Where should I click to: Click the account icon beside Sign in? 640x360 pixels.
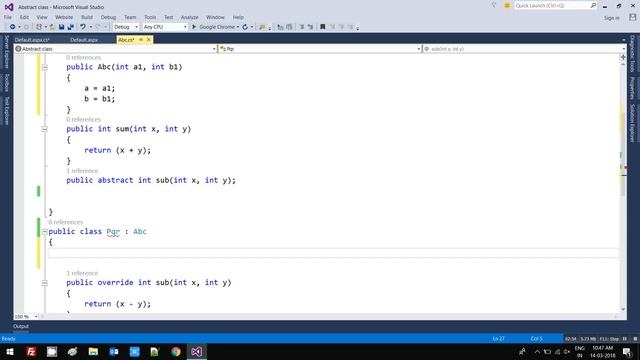(632, 17)
